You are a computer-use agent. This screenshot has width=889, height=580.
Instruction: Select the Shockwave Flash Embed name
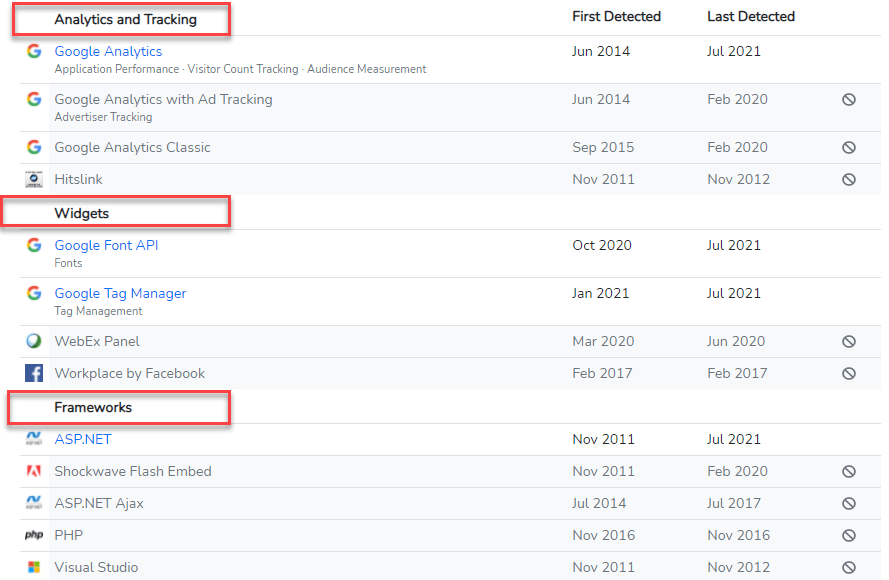133,471
